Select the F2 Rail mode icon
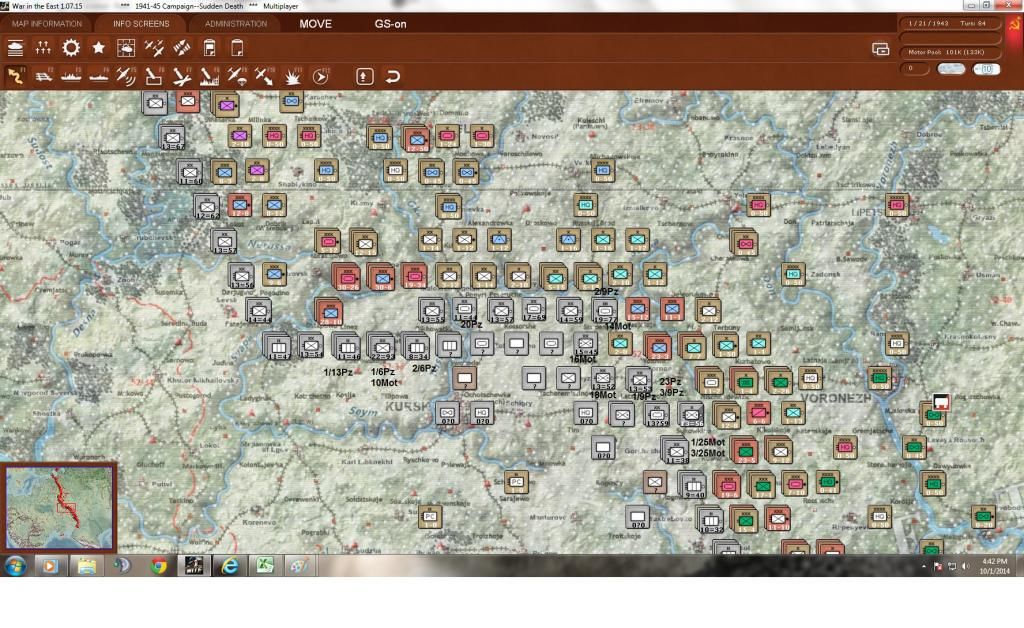 43,76
